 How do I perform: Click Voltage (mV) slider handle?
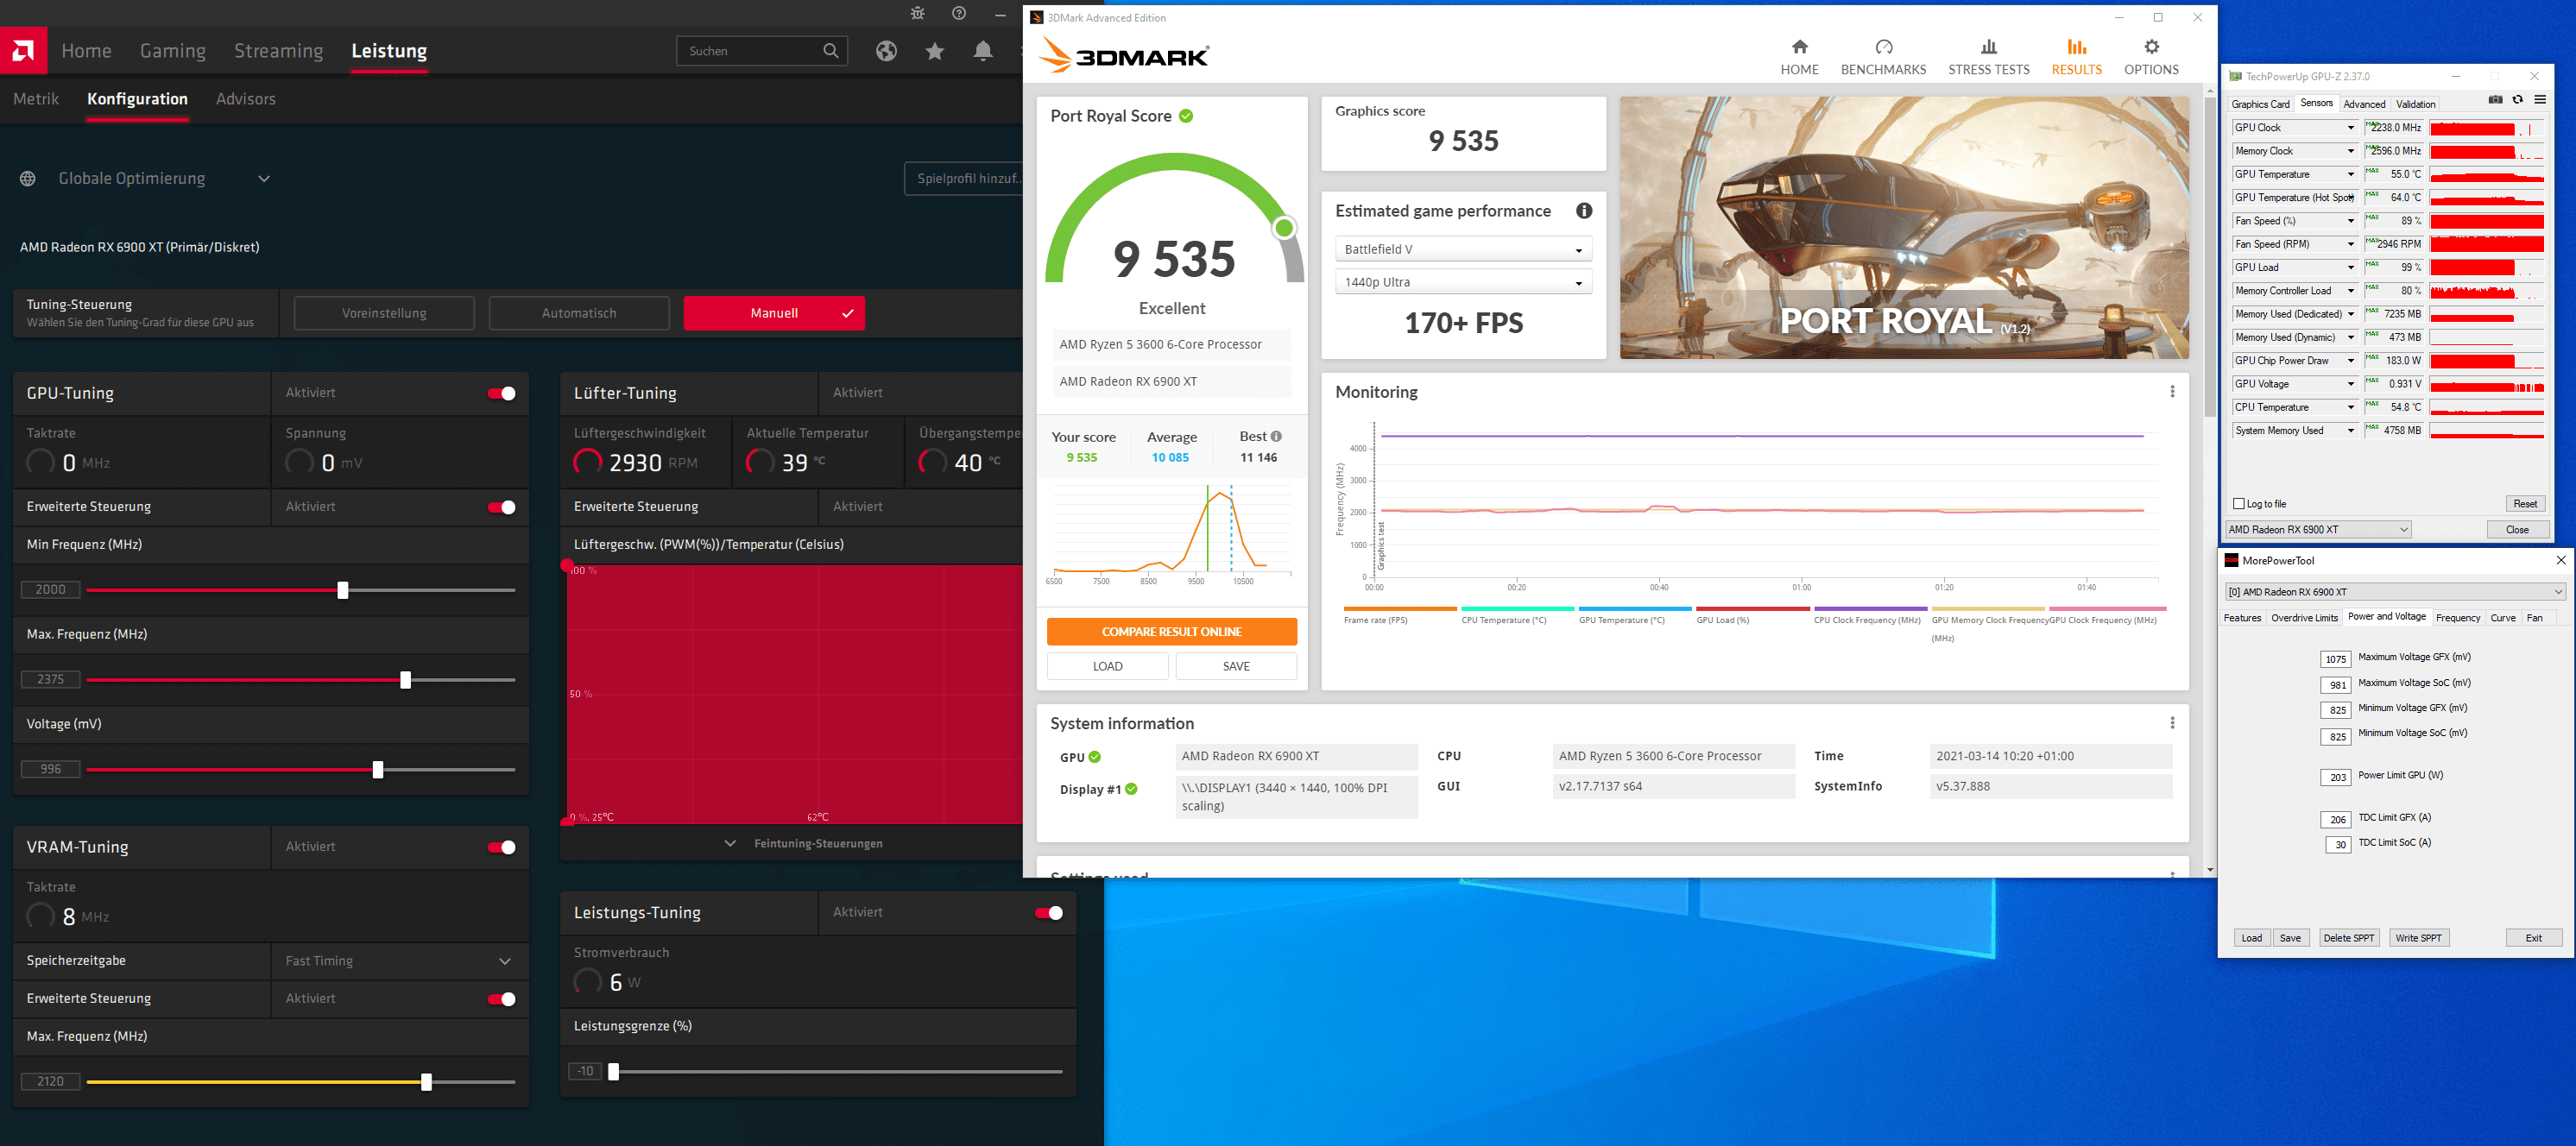point(377,770)
